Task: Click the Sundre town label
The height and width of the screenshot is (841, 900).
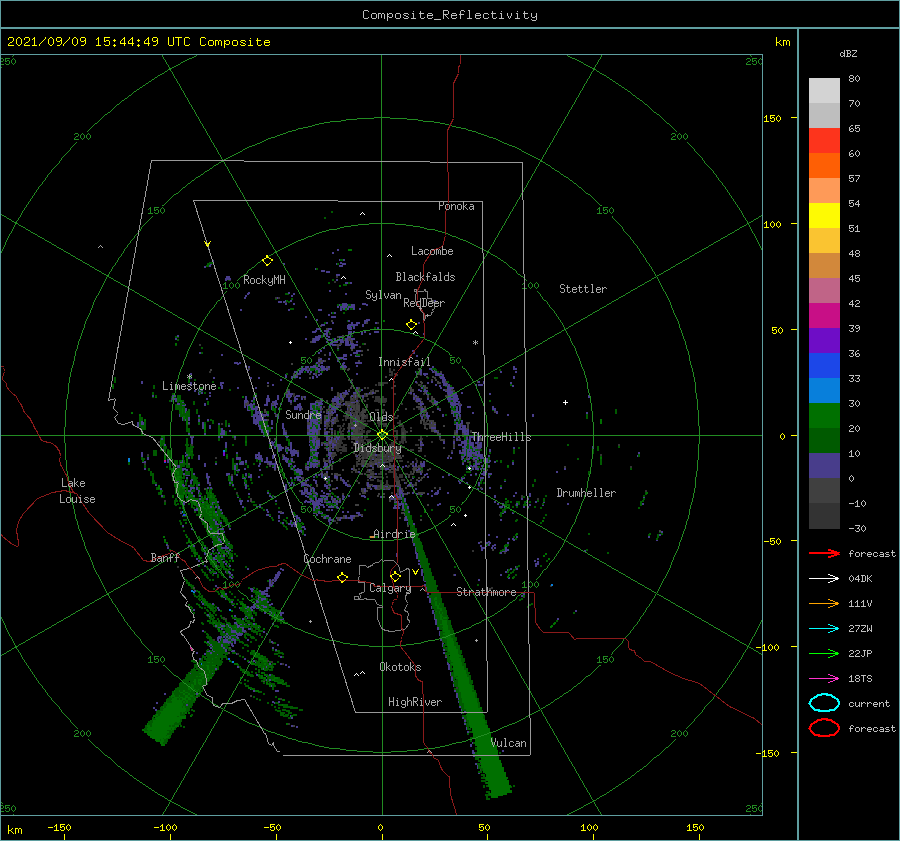Action: pyautogui.click(x=303, y=415)
